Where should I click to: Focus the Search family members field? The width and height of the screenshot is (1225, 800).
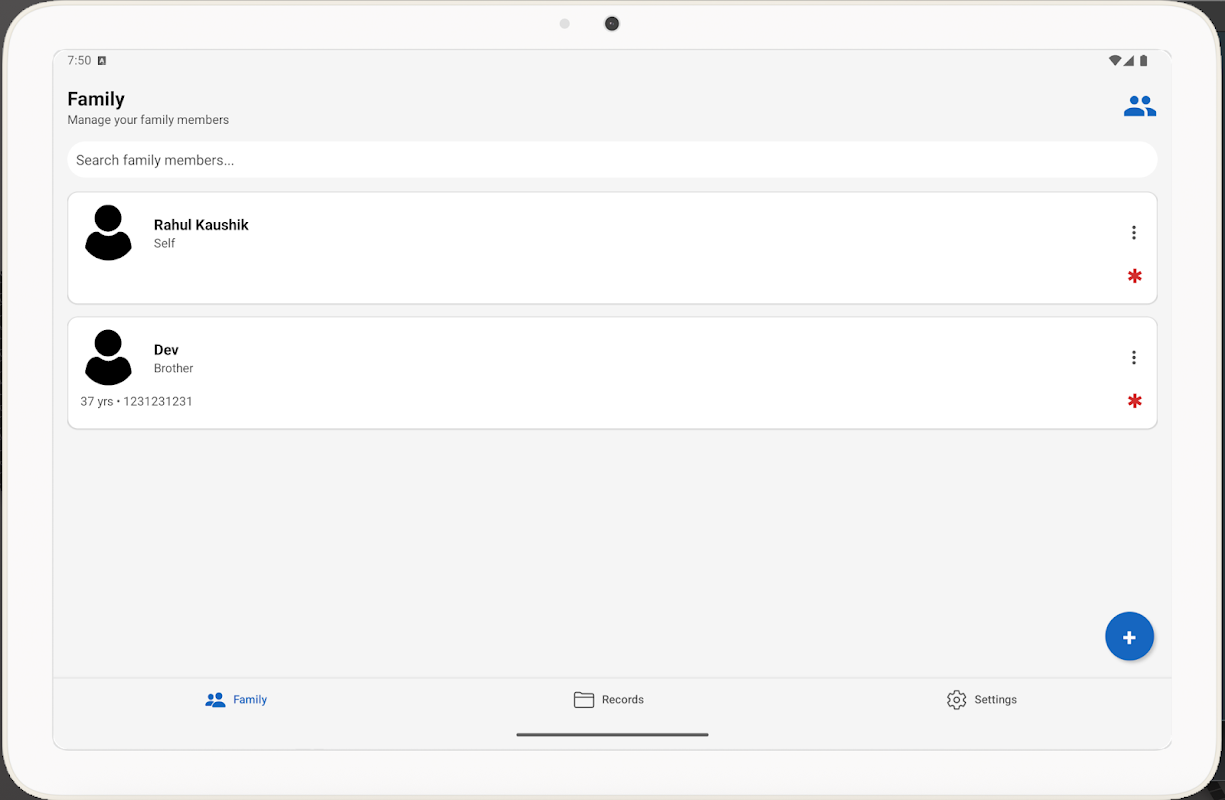612,160
